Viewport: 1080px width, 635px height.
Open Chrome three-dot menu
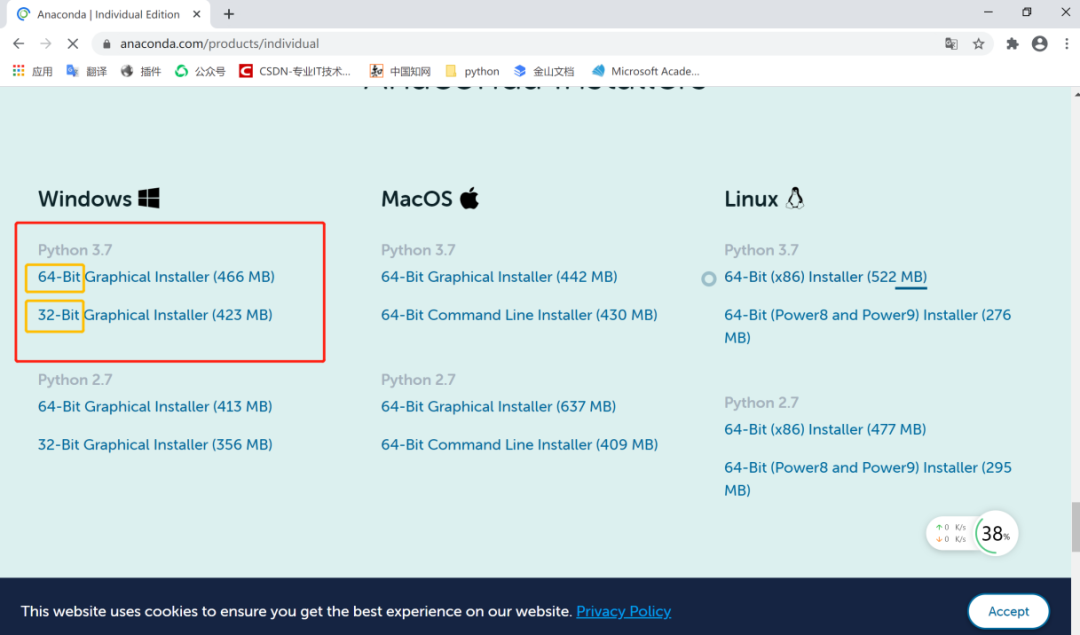pos(1066,43)
